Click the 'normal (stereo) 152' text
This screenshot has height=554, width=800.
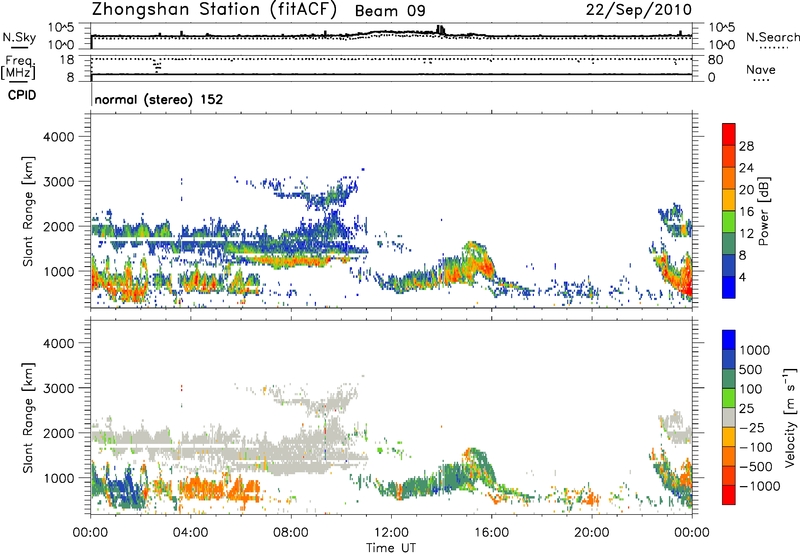(x=159, y=99)
